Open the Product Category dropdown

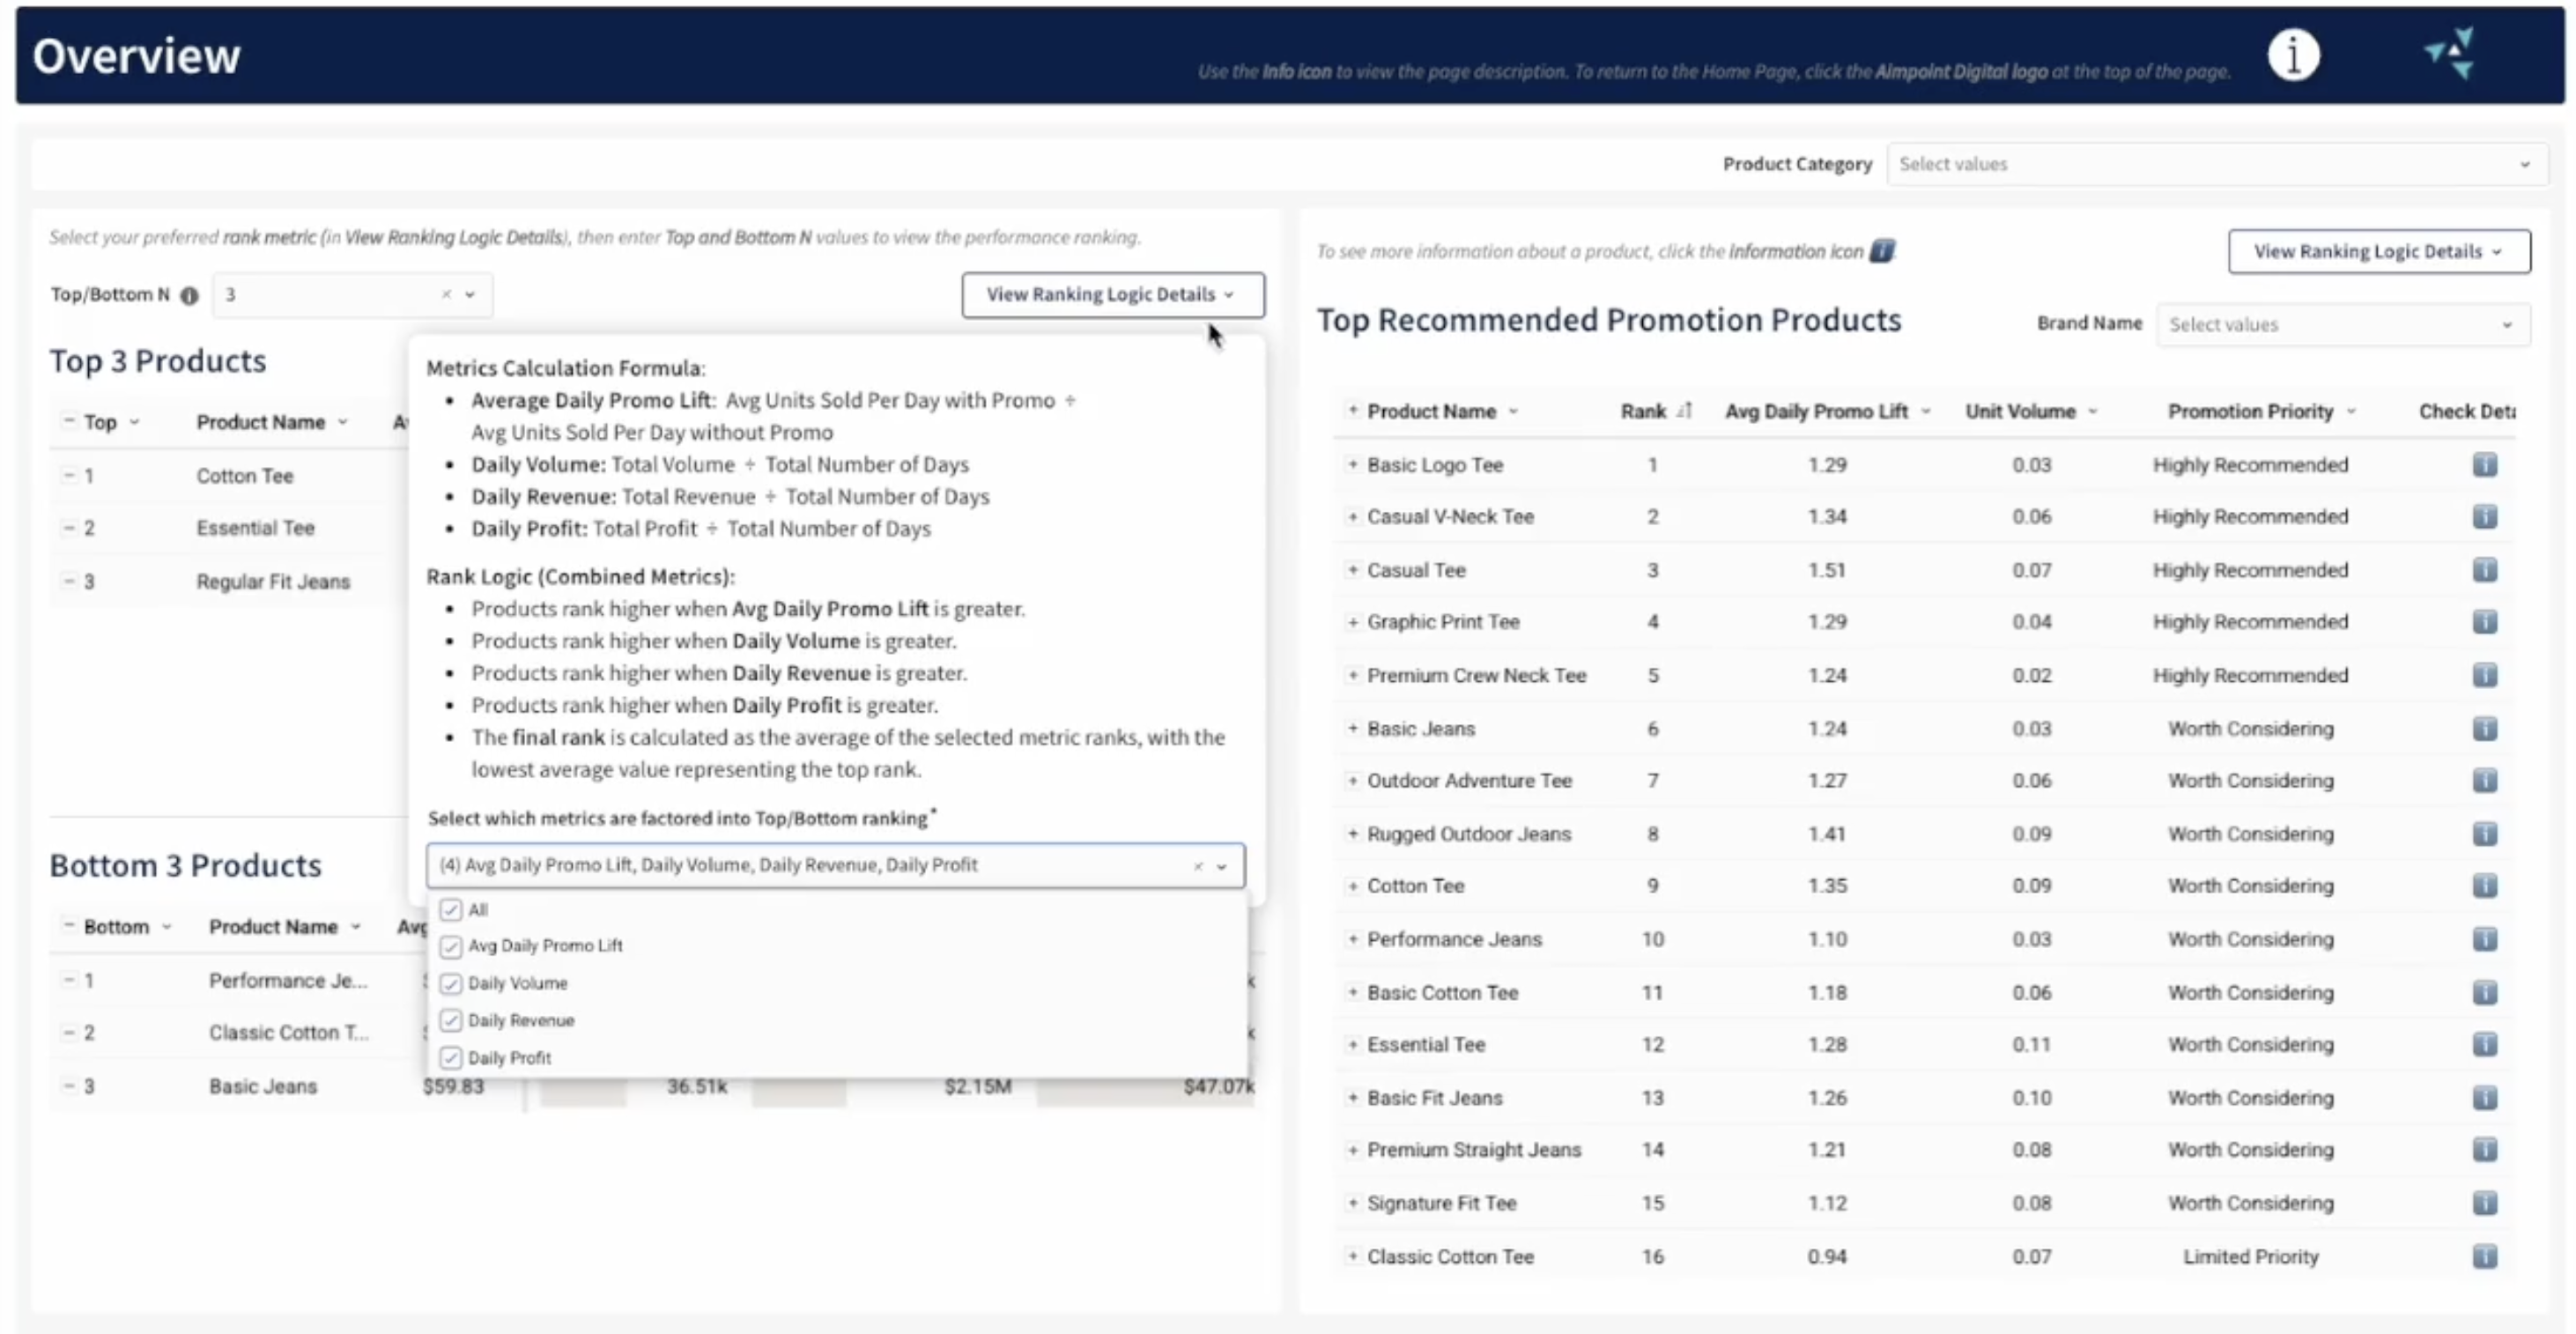(2215, 164)
